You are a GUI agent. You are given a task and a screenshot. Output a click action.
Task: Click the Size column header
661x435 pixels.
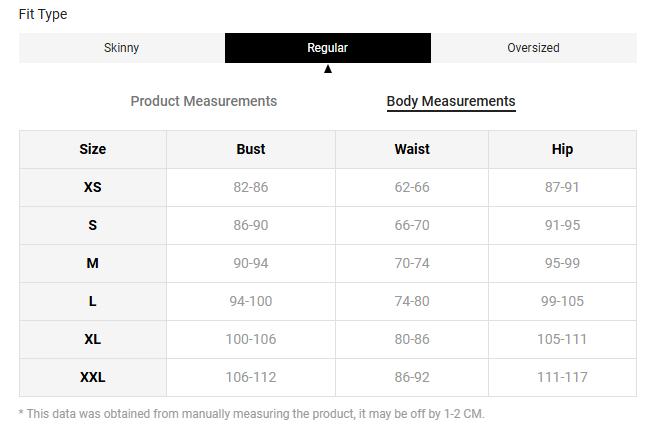tap(93, 149)
